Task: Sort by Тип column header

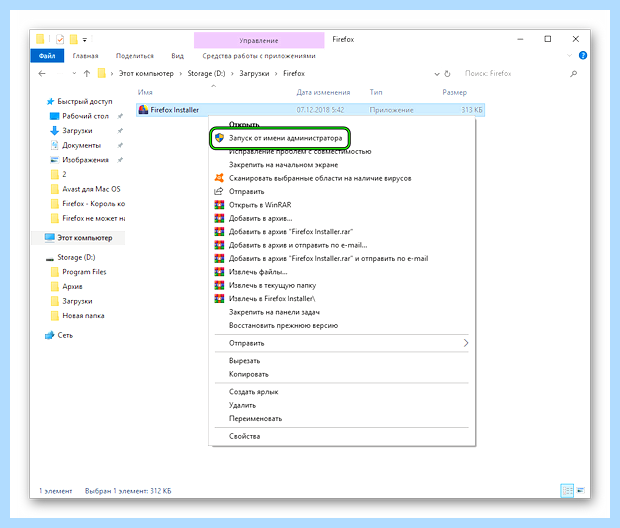Action: [x=376, y=92]
